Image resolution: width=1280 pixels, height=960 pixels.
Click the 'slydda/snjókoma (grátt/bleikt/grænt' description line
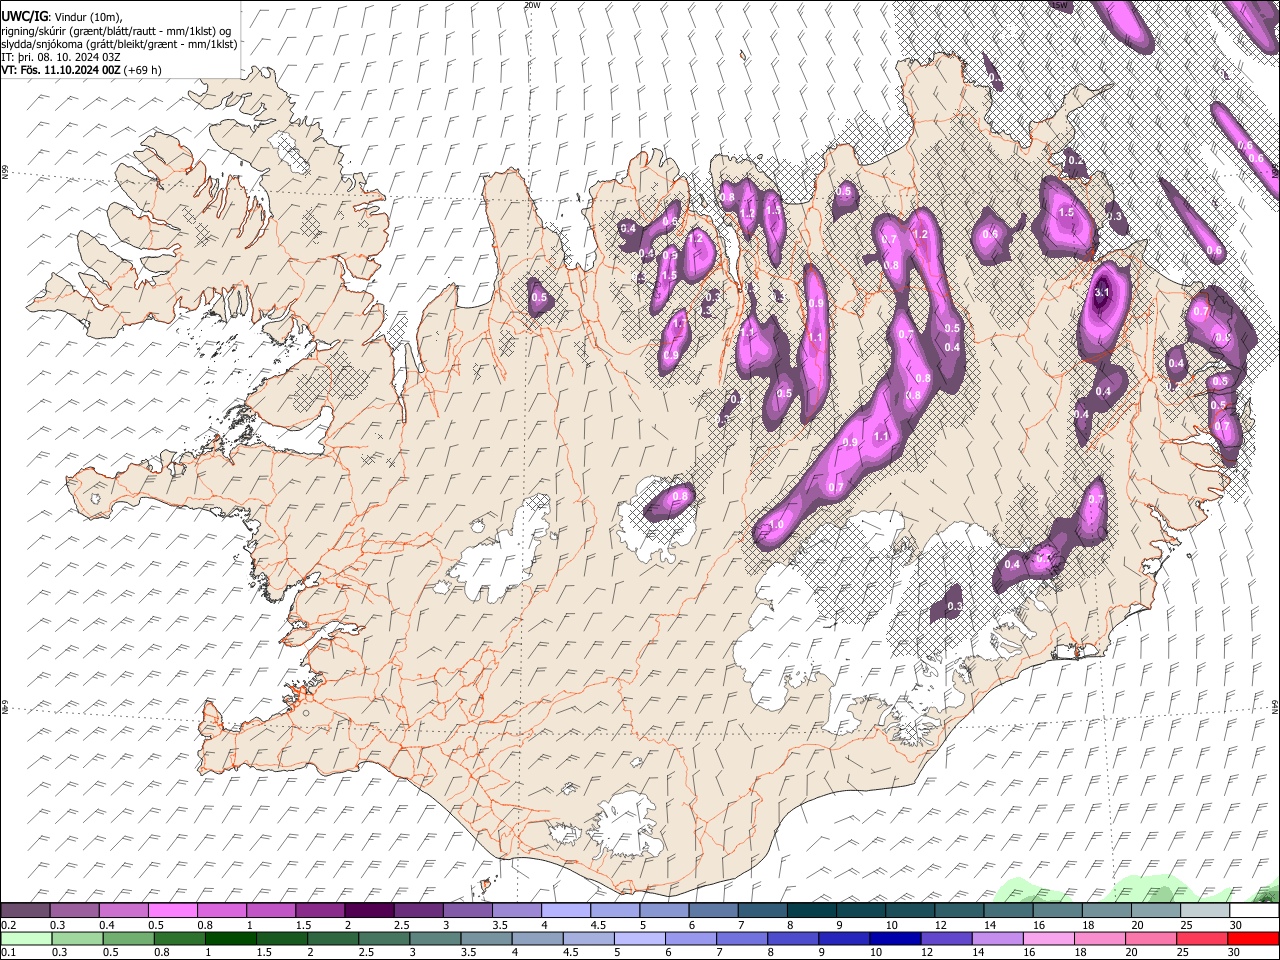pyautogui.click(x=119, y=44)
